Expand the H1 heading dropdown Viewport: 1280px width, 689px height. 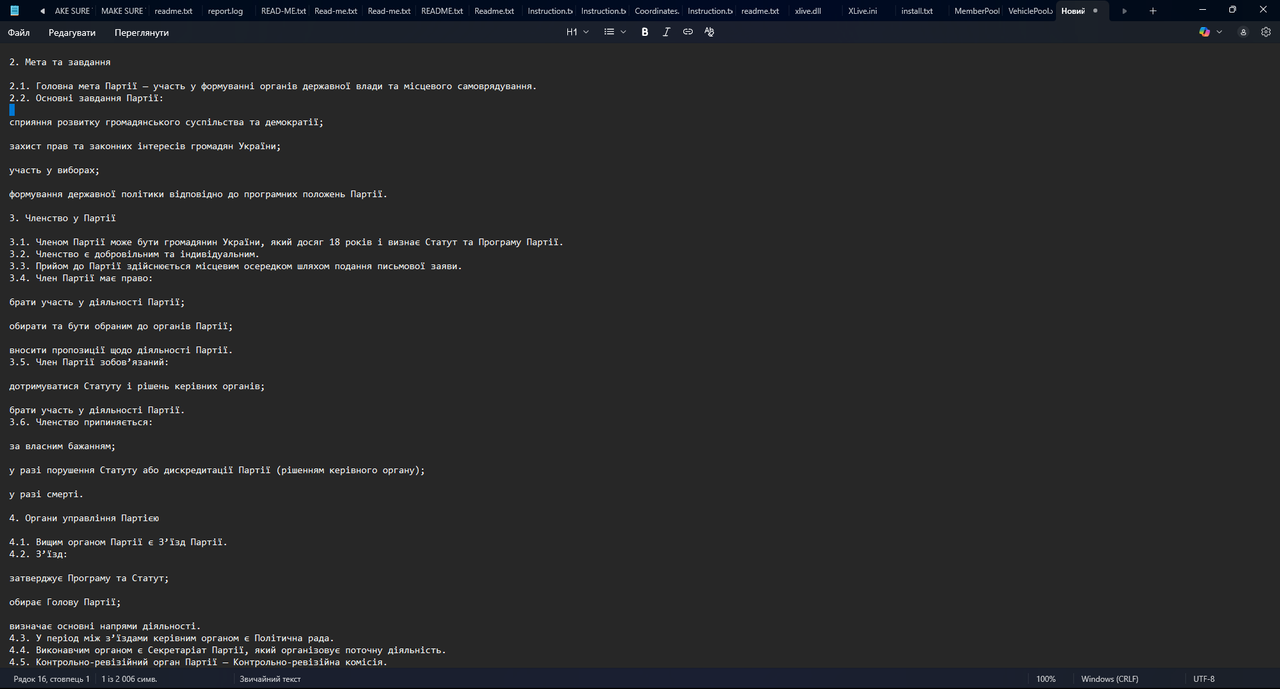(578, 32)
